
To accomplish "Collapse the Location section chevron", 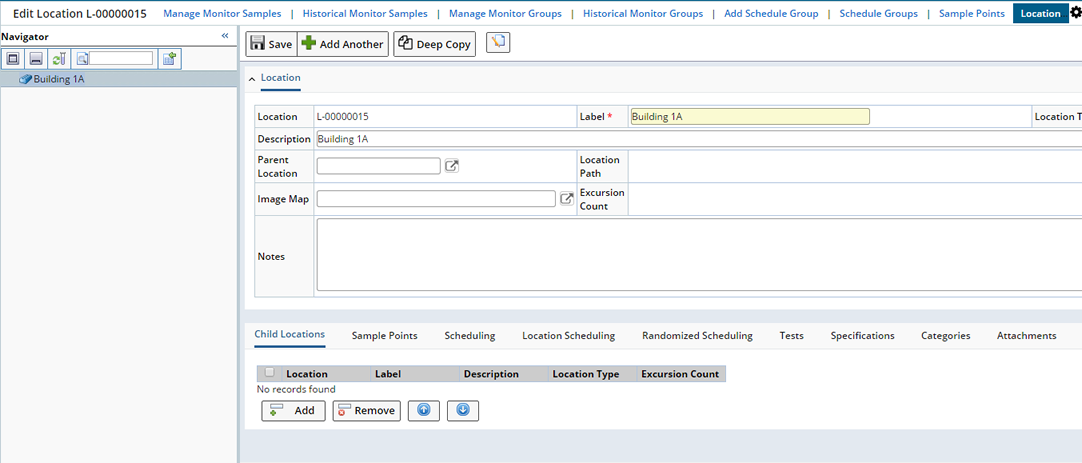I will pos(252,79).
